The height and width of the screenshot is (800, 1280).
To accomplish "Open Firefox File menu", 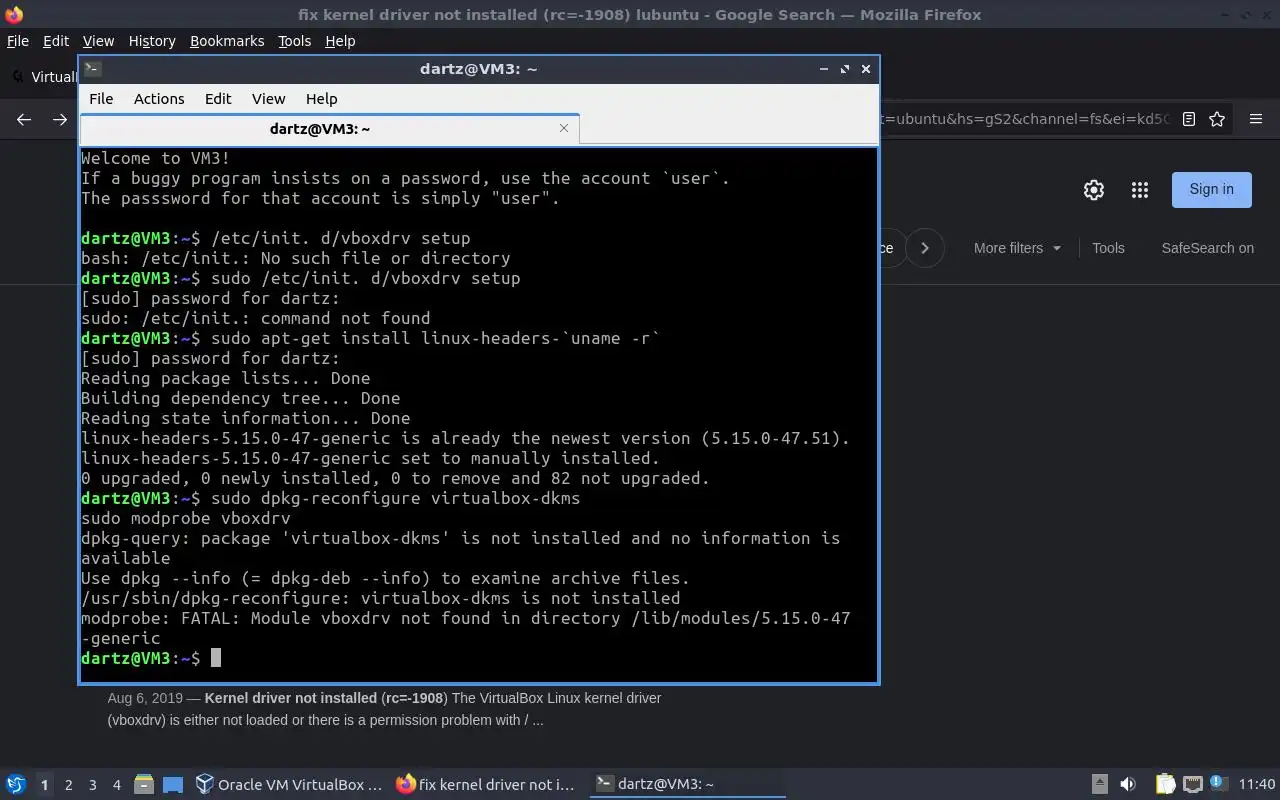I will [x=18, y=41].
